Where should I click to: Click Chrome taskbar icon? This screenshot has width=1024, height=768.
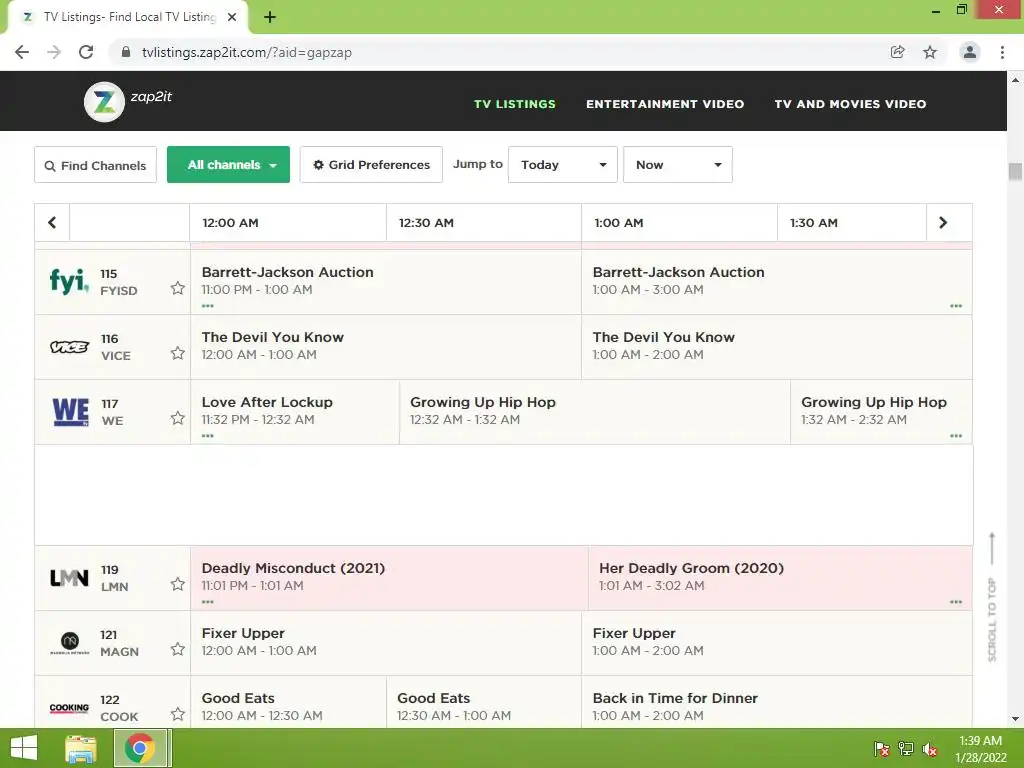tap(139, 748)
